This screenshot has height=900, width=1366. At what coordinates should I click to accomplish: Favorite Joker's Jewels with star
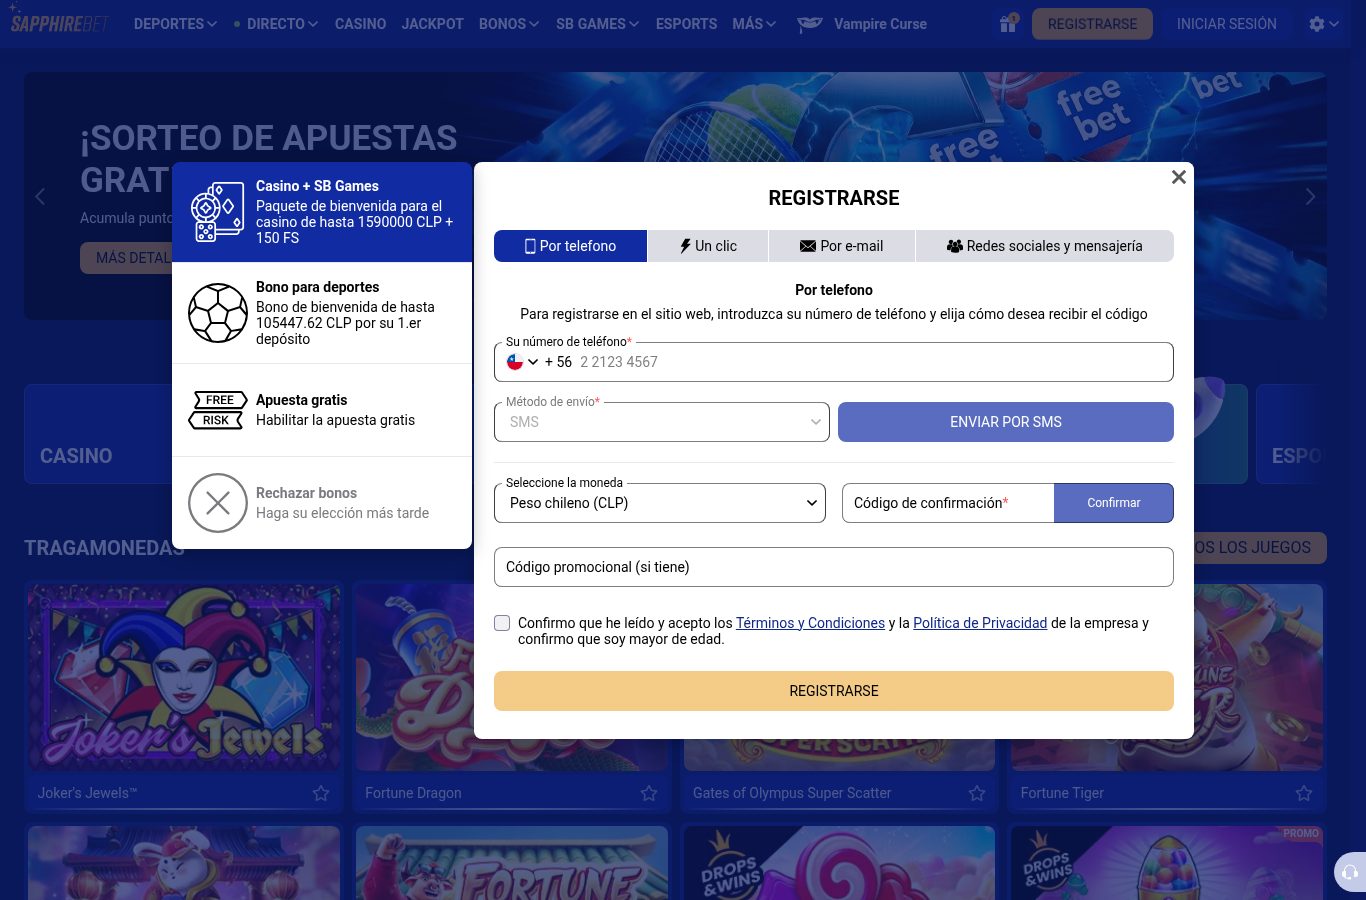321,793
